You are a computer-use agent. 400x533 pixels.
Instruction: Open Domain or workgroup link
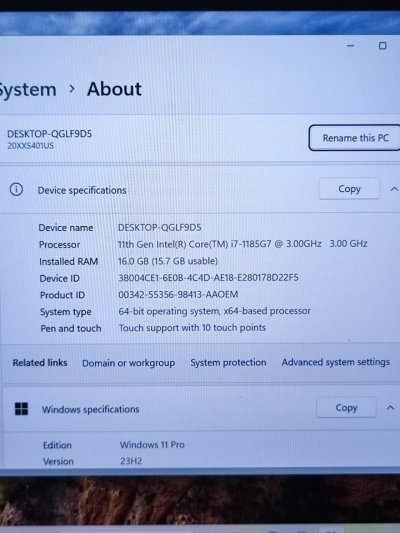point(128,363)
